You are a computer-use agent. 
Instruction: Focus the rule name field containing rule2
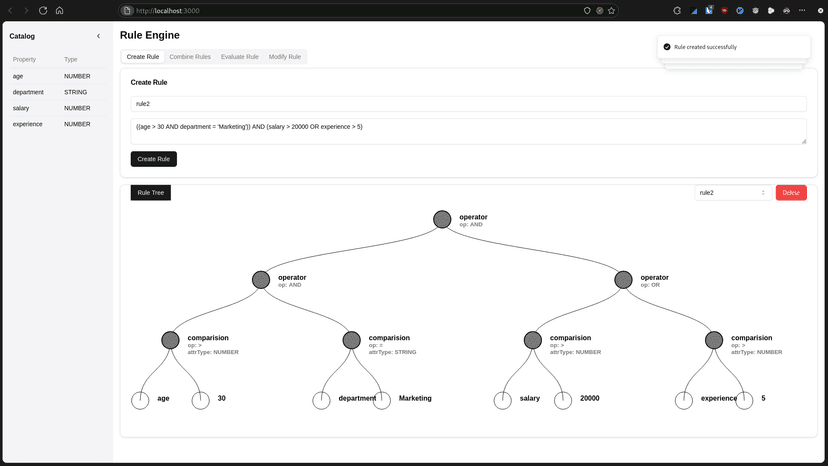[468, 104]
